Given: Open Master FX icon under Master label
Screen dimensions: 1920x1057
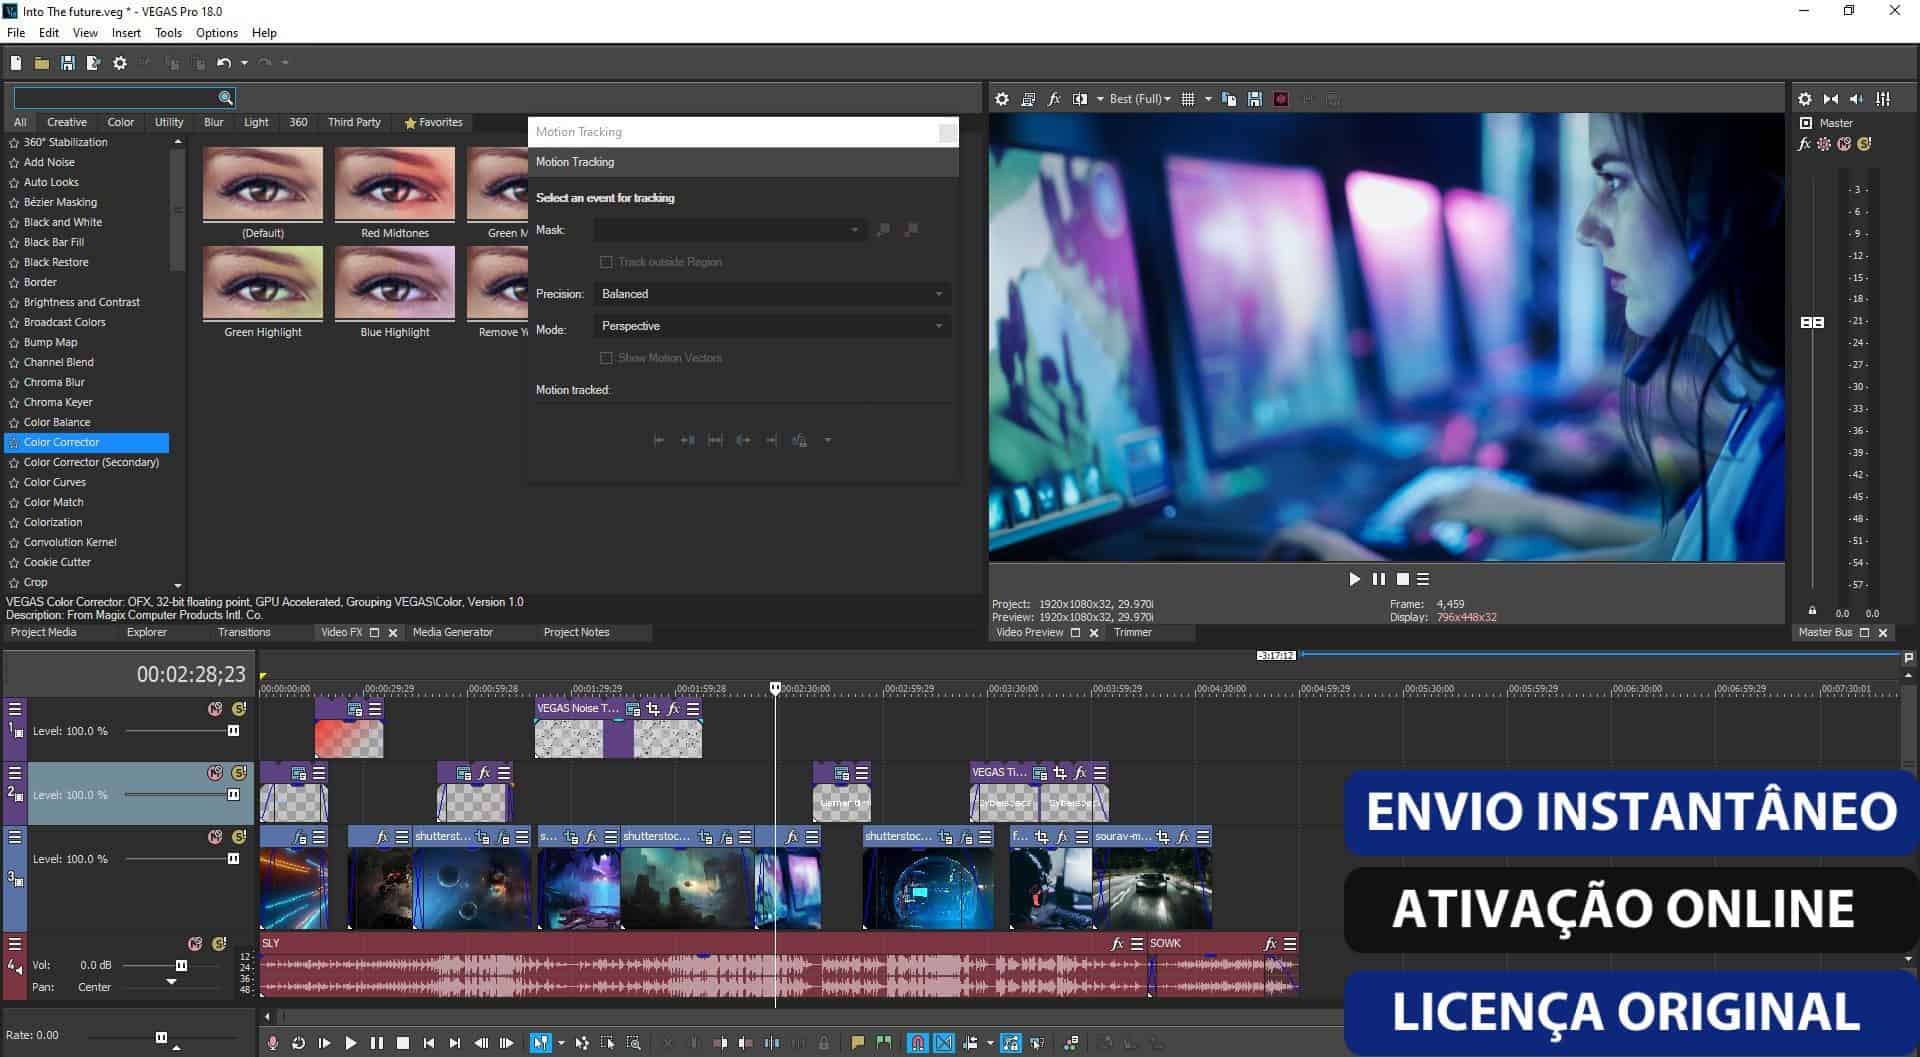Looking at the screenshot, I should tap(1805, 144).
